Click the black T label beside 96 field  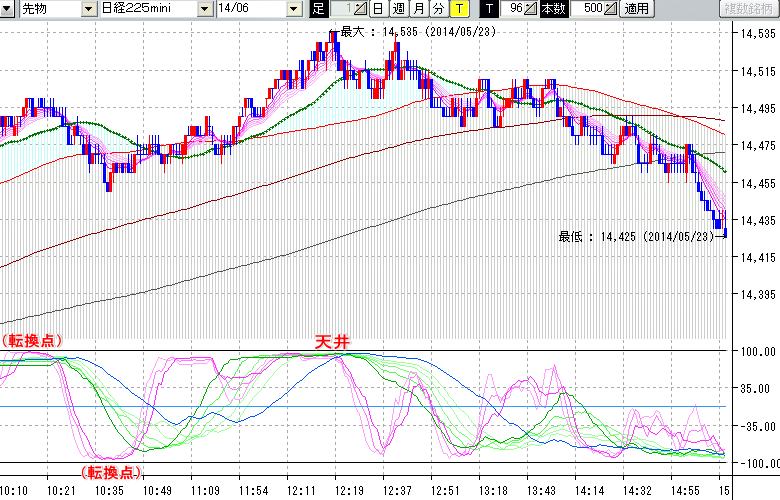(x=489, y=9)
